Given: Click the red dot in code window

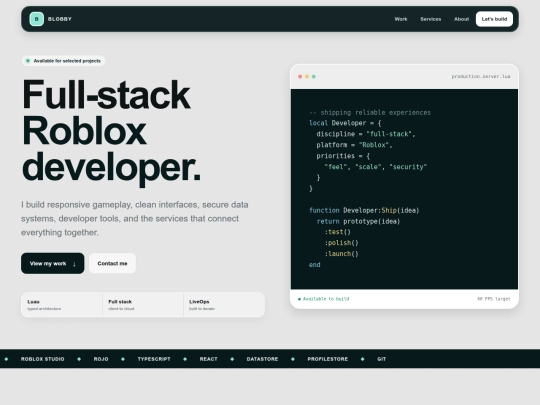Looking at the screenshot, I should [x=300, y=76].
